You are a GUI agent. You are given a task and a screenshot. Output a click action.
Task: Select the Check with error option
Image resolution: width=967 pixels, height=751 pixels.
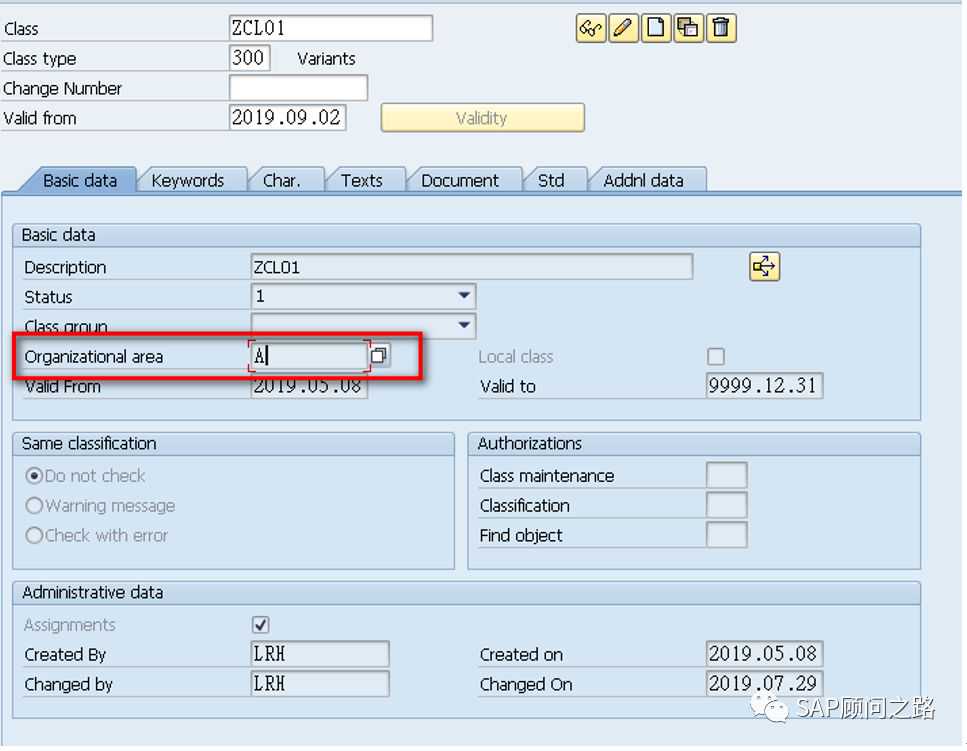35,536
